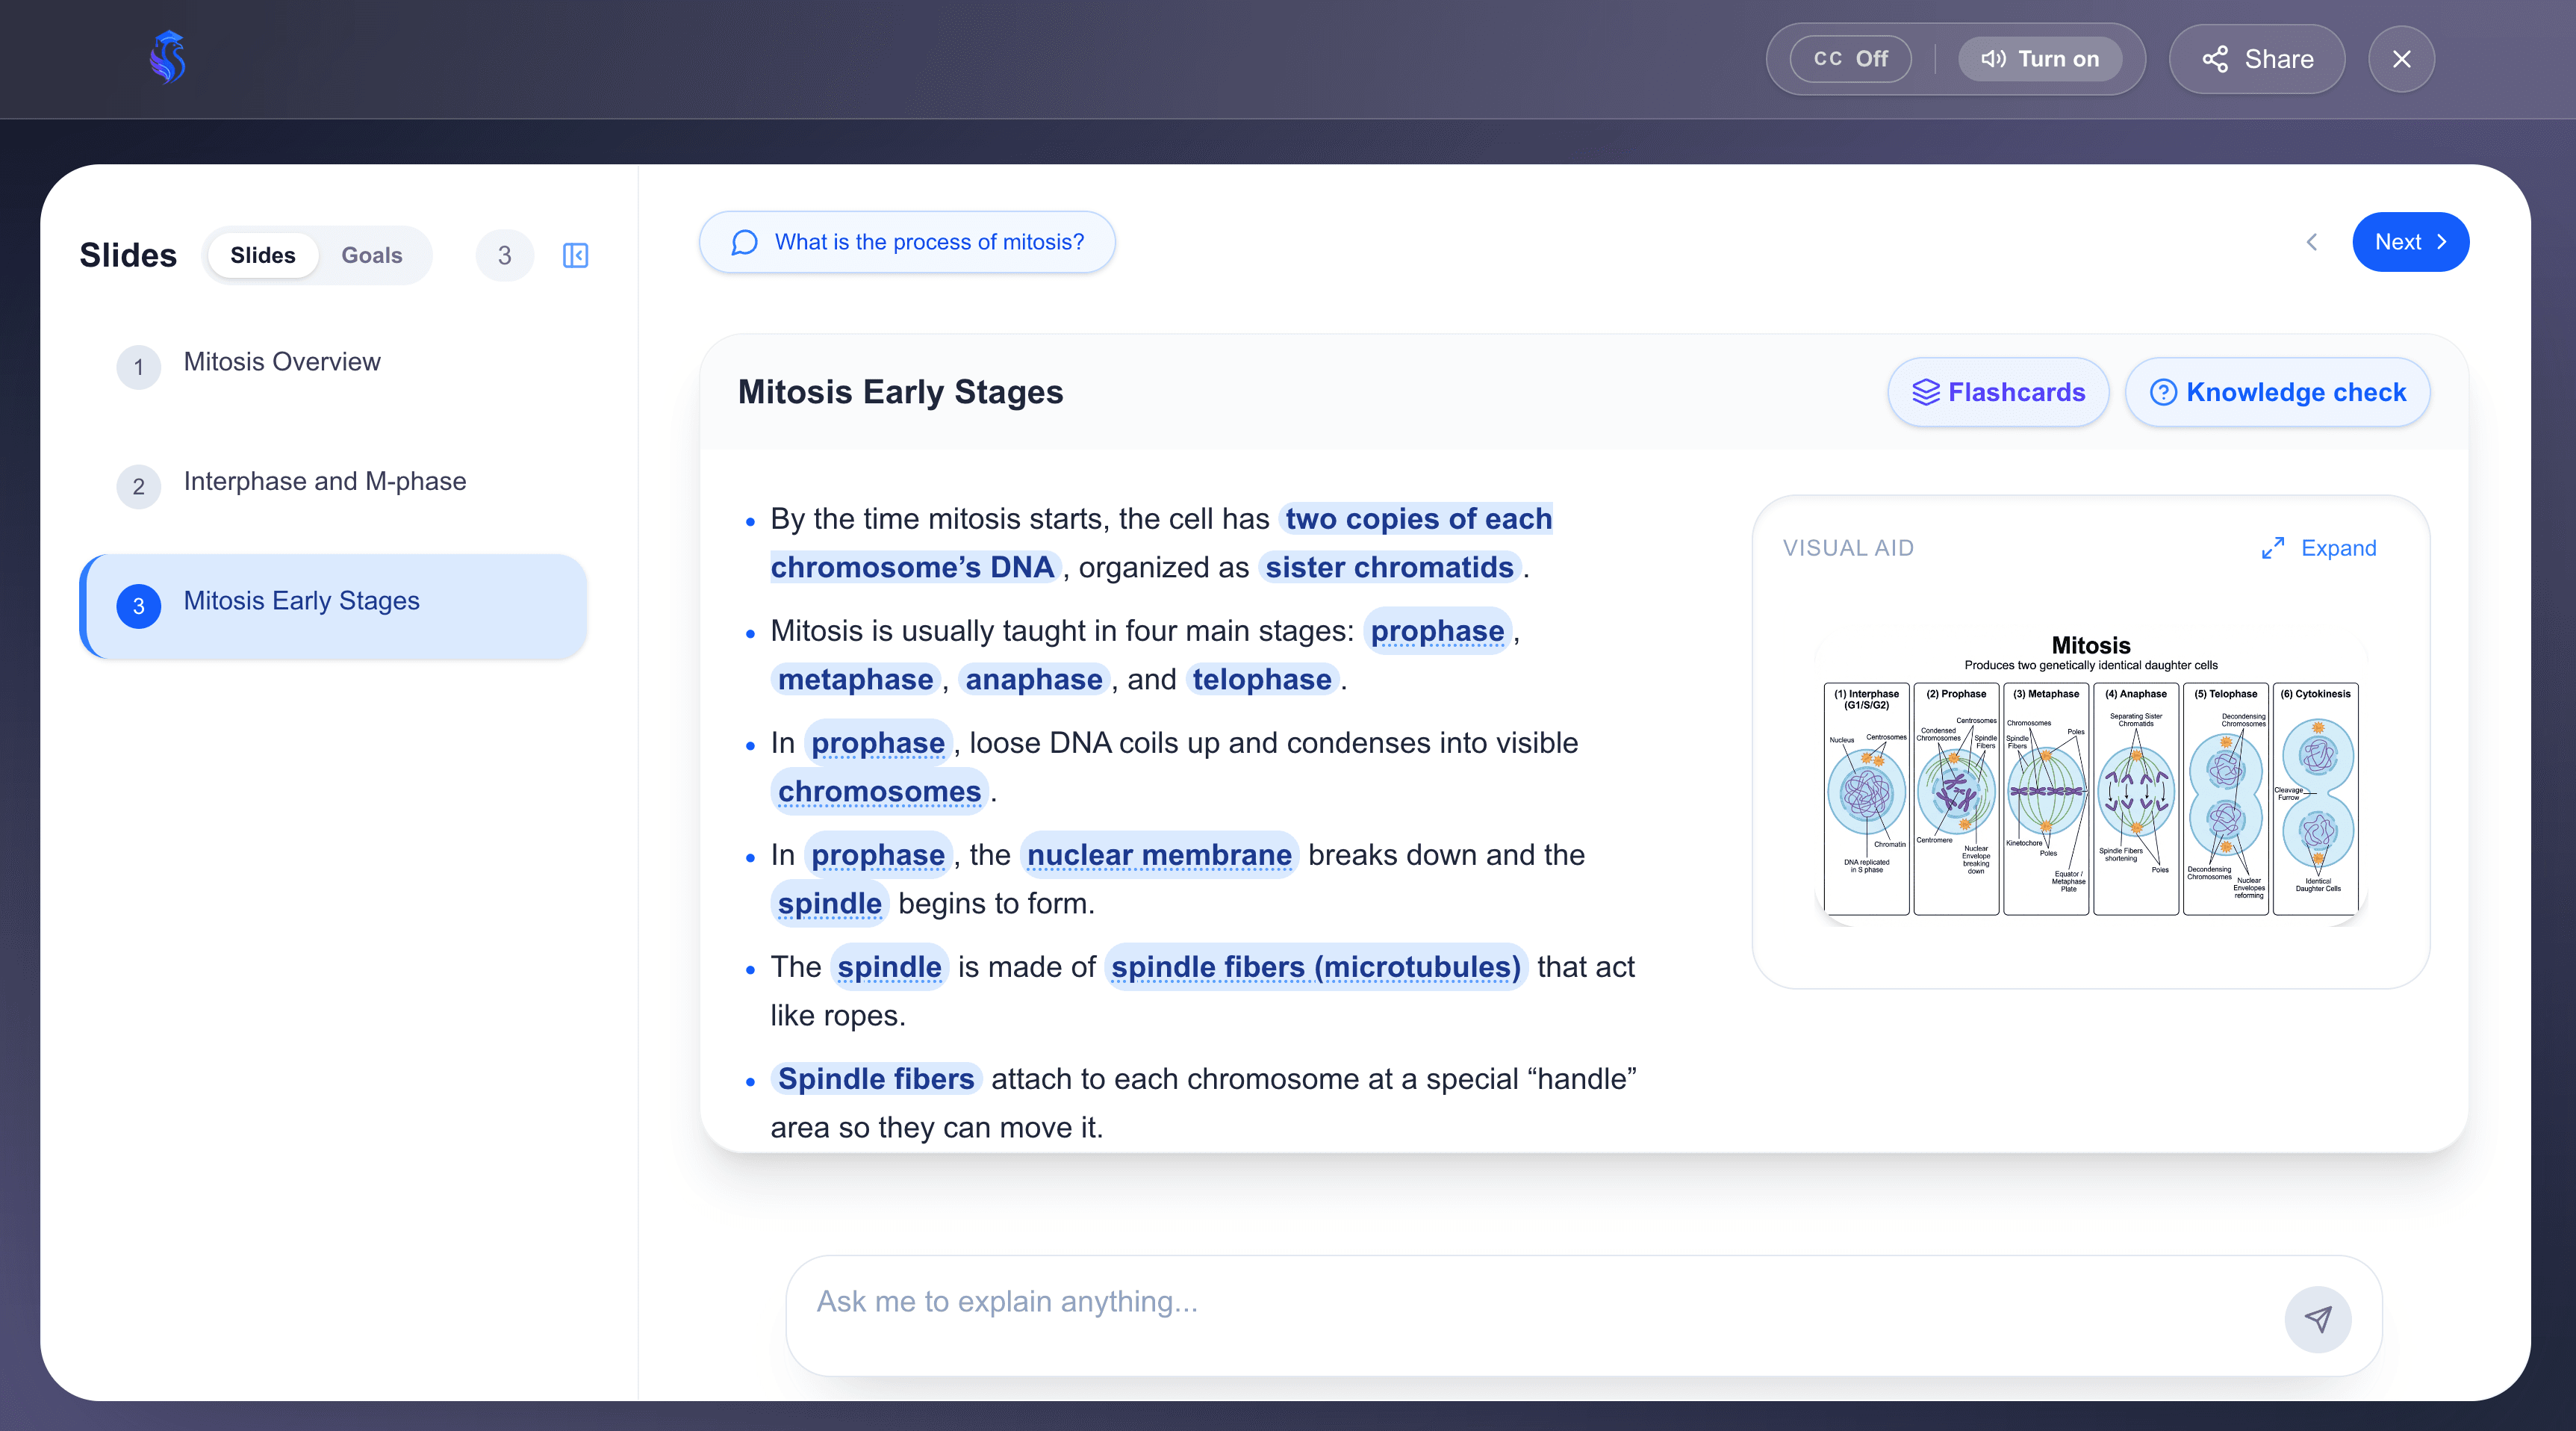Screen dimensions: 2576x1431
Task: Close the lesson with the X button
Action: pyautogui.click(x=2401, y=59)
